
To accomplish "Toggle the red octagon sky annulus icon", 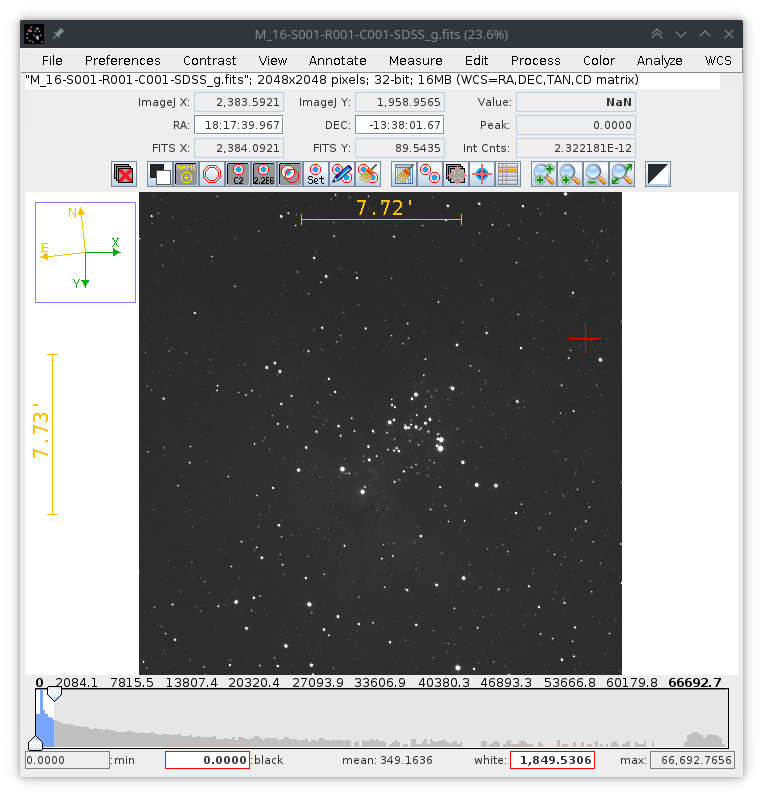I will 212,174.
